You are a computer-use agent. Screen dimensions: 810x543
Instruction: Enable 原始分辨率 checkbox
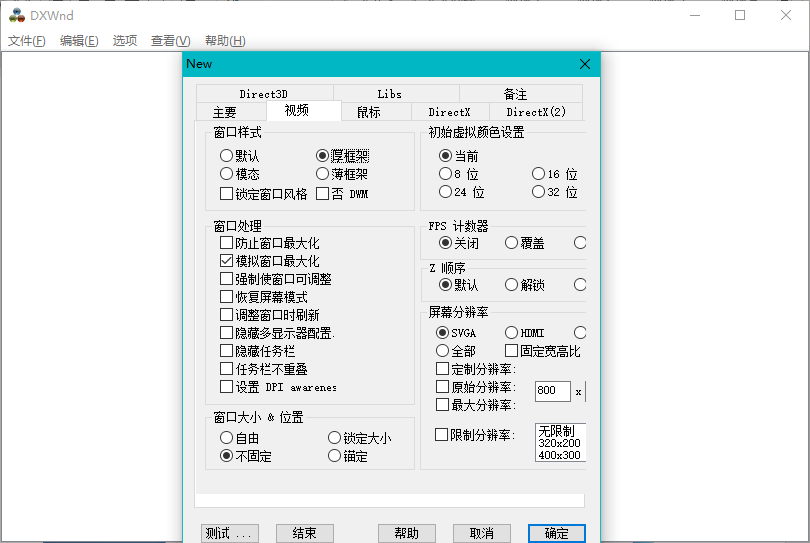point(442,387)
